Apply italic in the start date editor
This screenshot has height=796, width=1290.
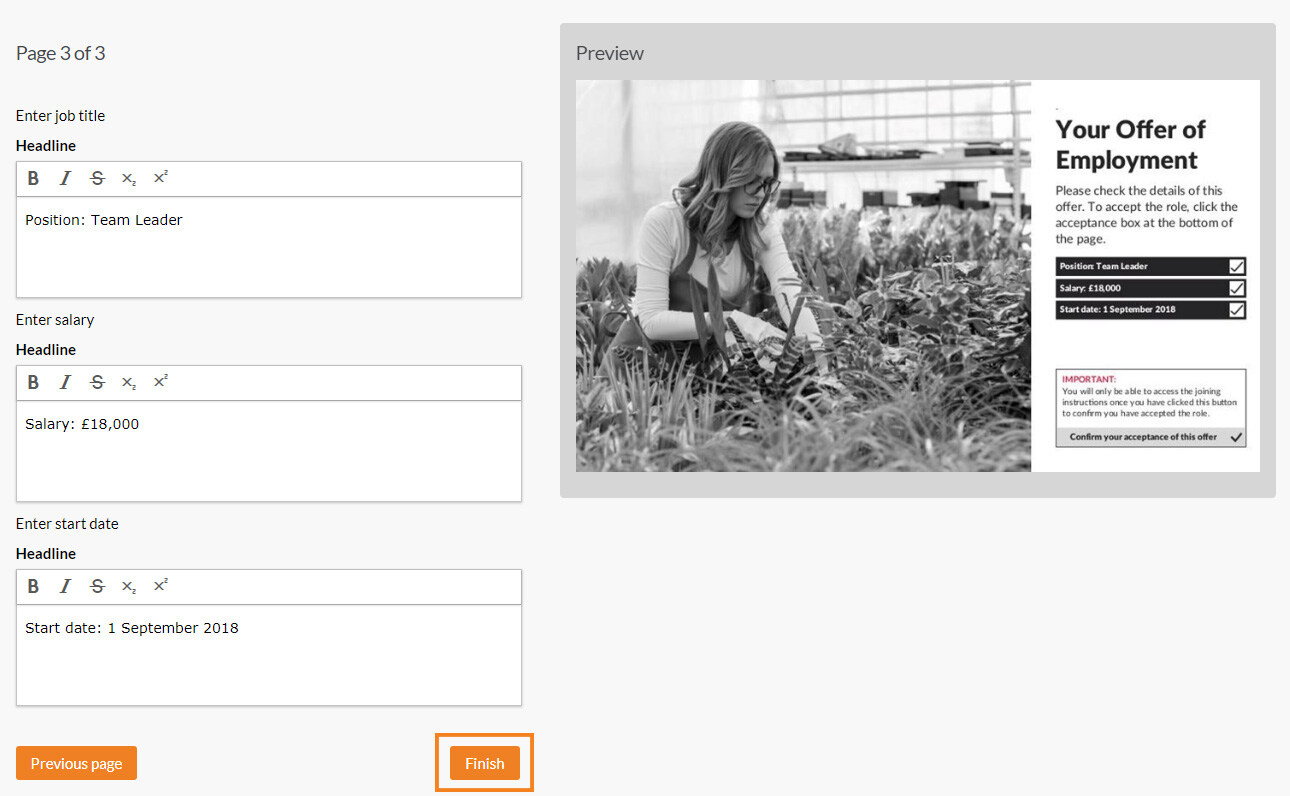(65, 587)
